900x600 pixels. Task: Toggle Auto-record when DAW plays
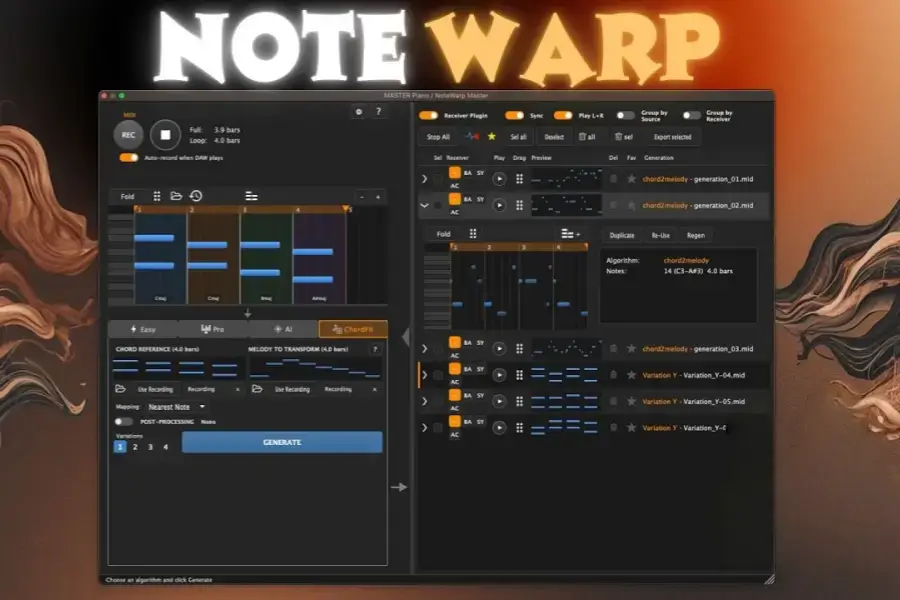click(129, 157)
